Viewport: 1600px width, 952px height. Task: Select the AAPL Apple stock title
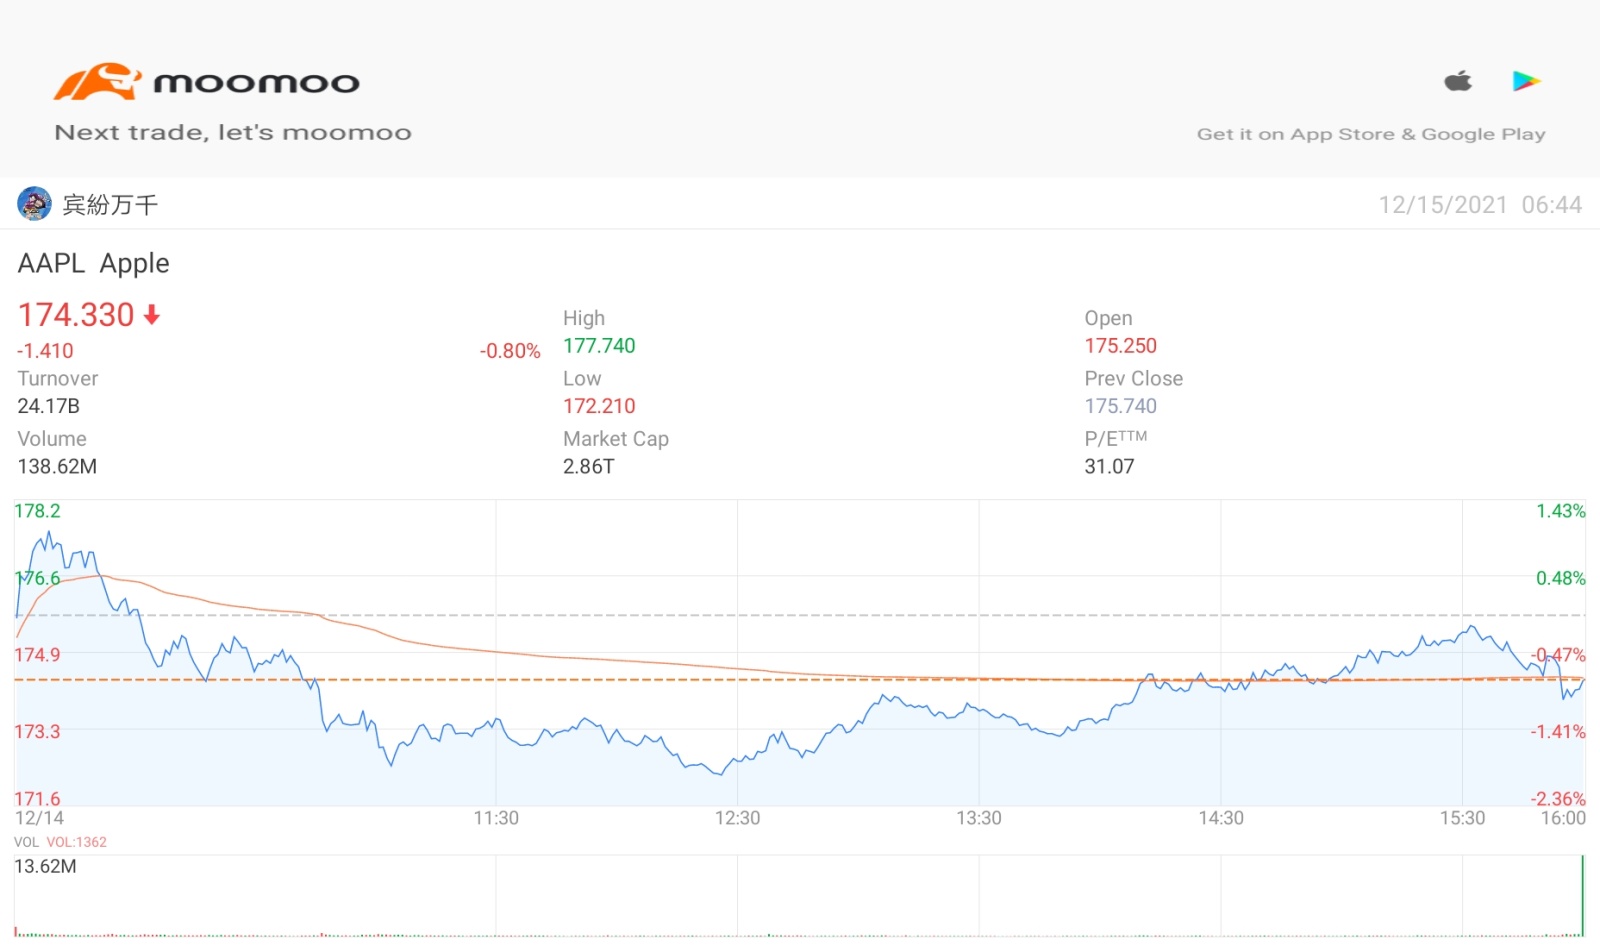pyautogui.click(x=94, y=263)
